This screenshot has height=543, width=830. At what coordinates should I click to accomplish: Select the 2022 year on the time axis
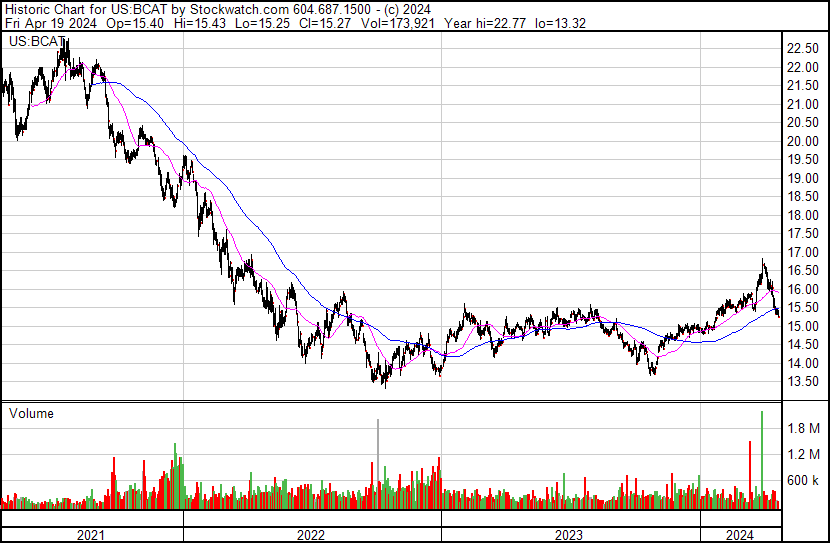click(311, 535)
